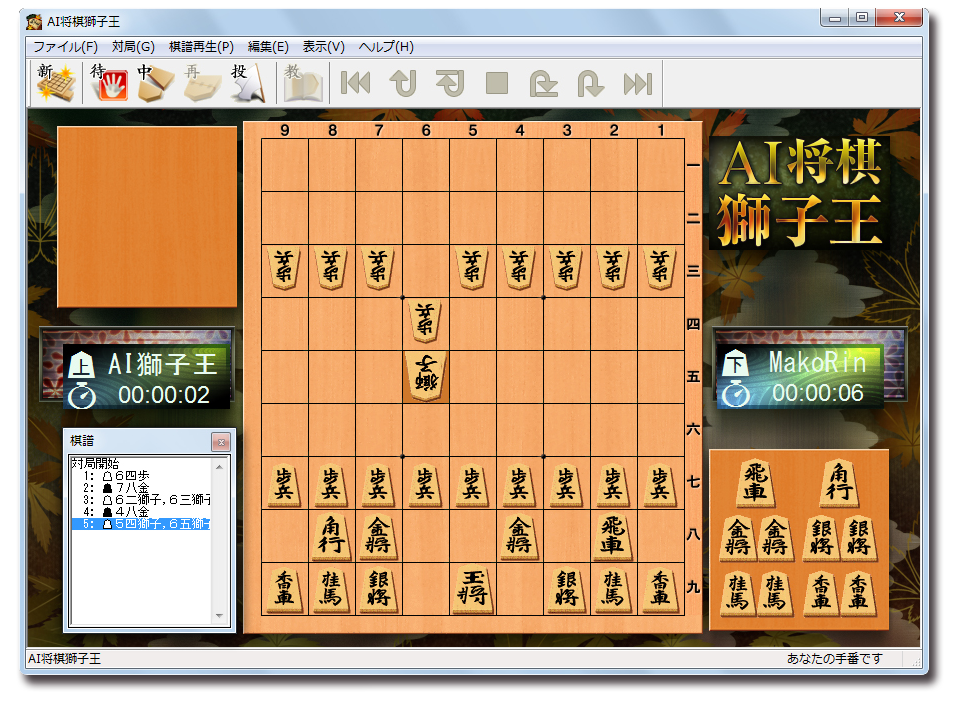Select the 銀将 silver on square 3九
This screenshot has width=960, height=710.
pyautogui.click(x=566, y=589)
